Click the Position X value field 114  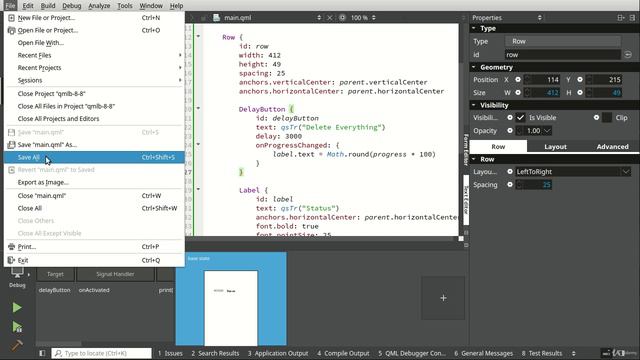[x=543, y=80]
